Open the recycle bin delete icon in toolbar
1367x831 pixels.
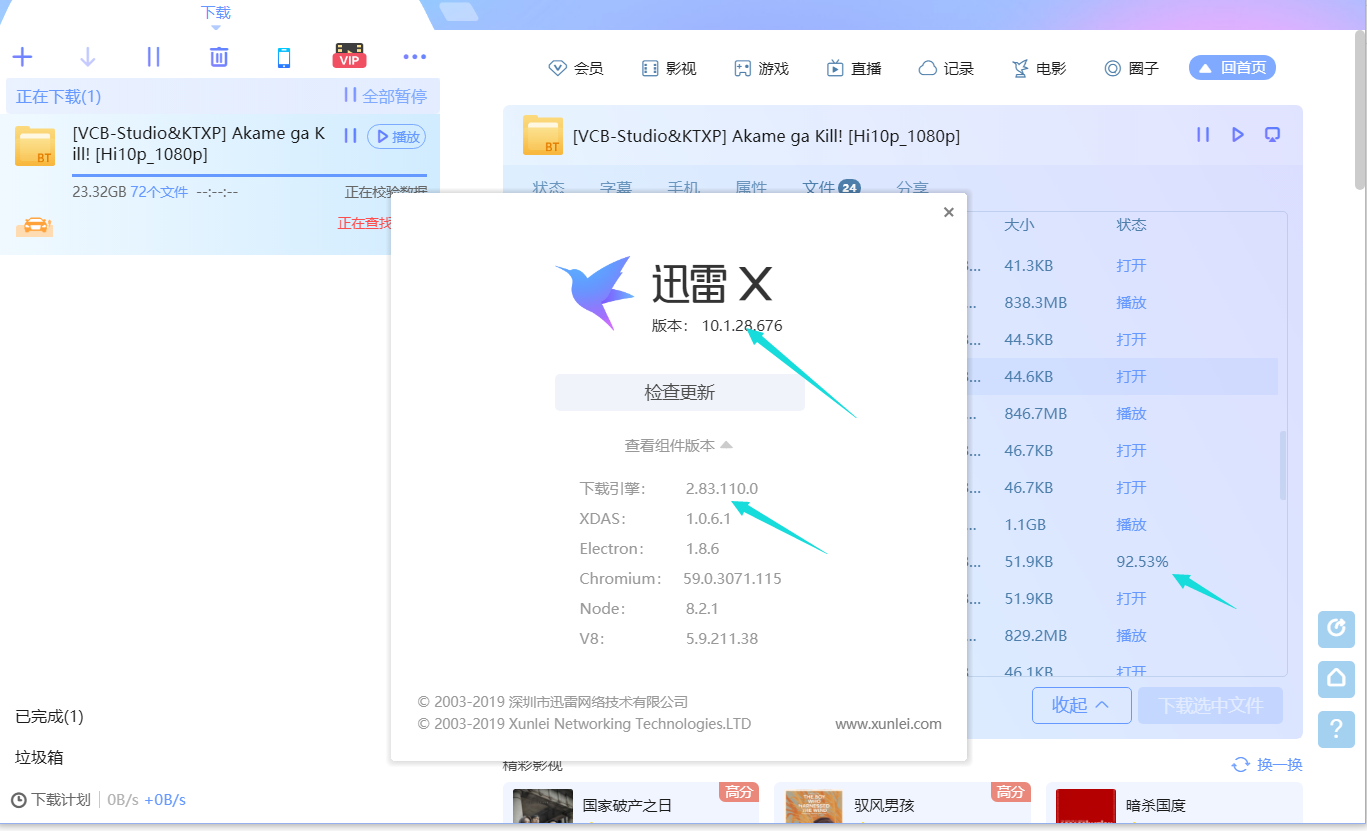(219, 57)
